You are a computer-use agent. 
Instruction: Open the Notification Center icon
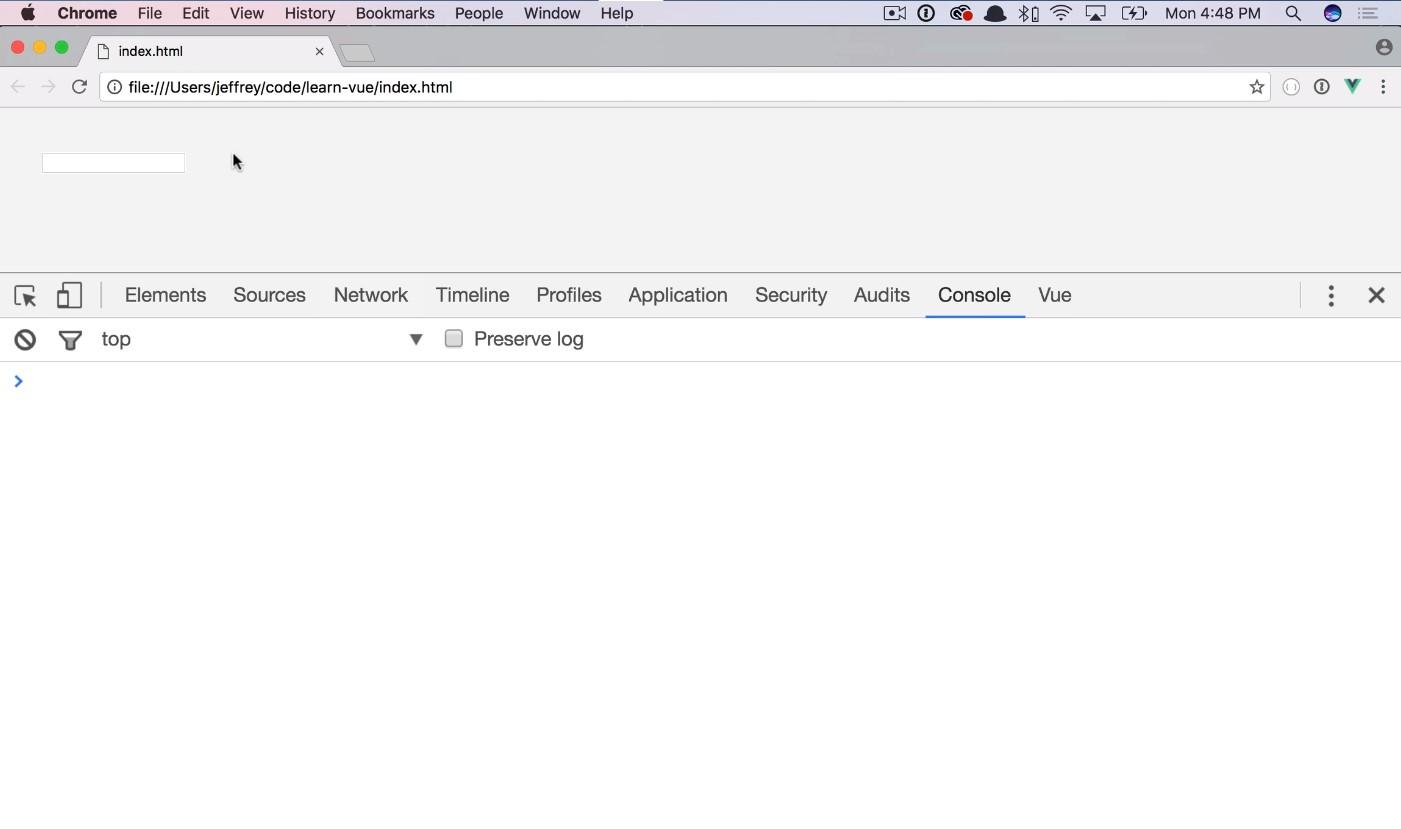1368,13
